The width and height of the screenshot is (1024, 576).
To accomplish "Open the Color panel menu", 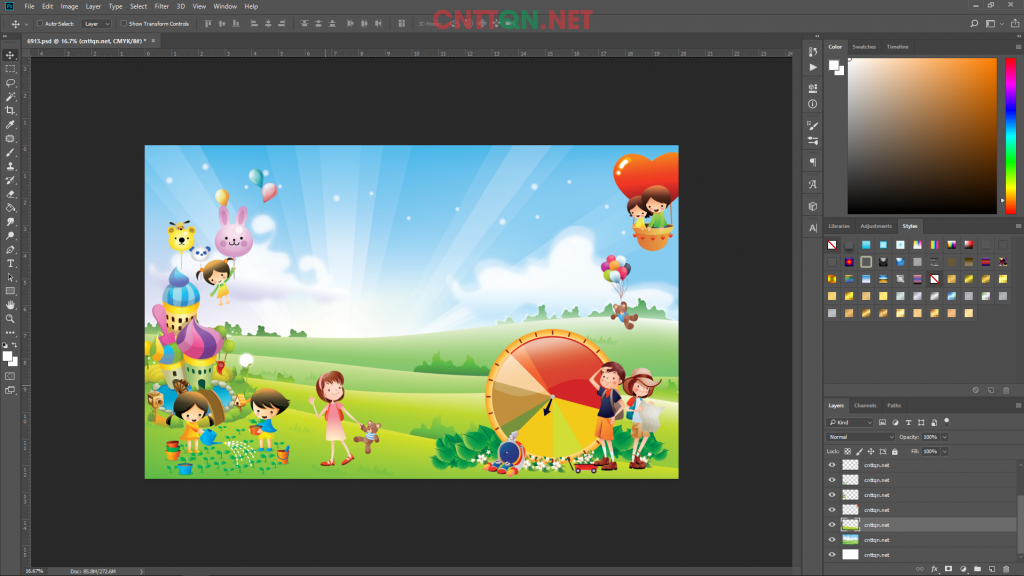I will (x=1017, y=47).
